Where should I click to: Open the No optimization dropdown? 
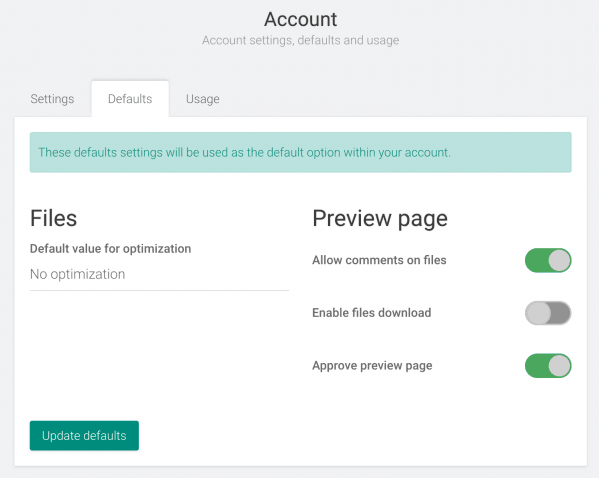(x=159, y=274)
